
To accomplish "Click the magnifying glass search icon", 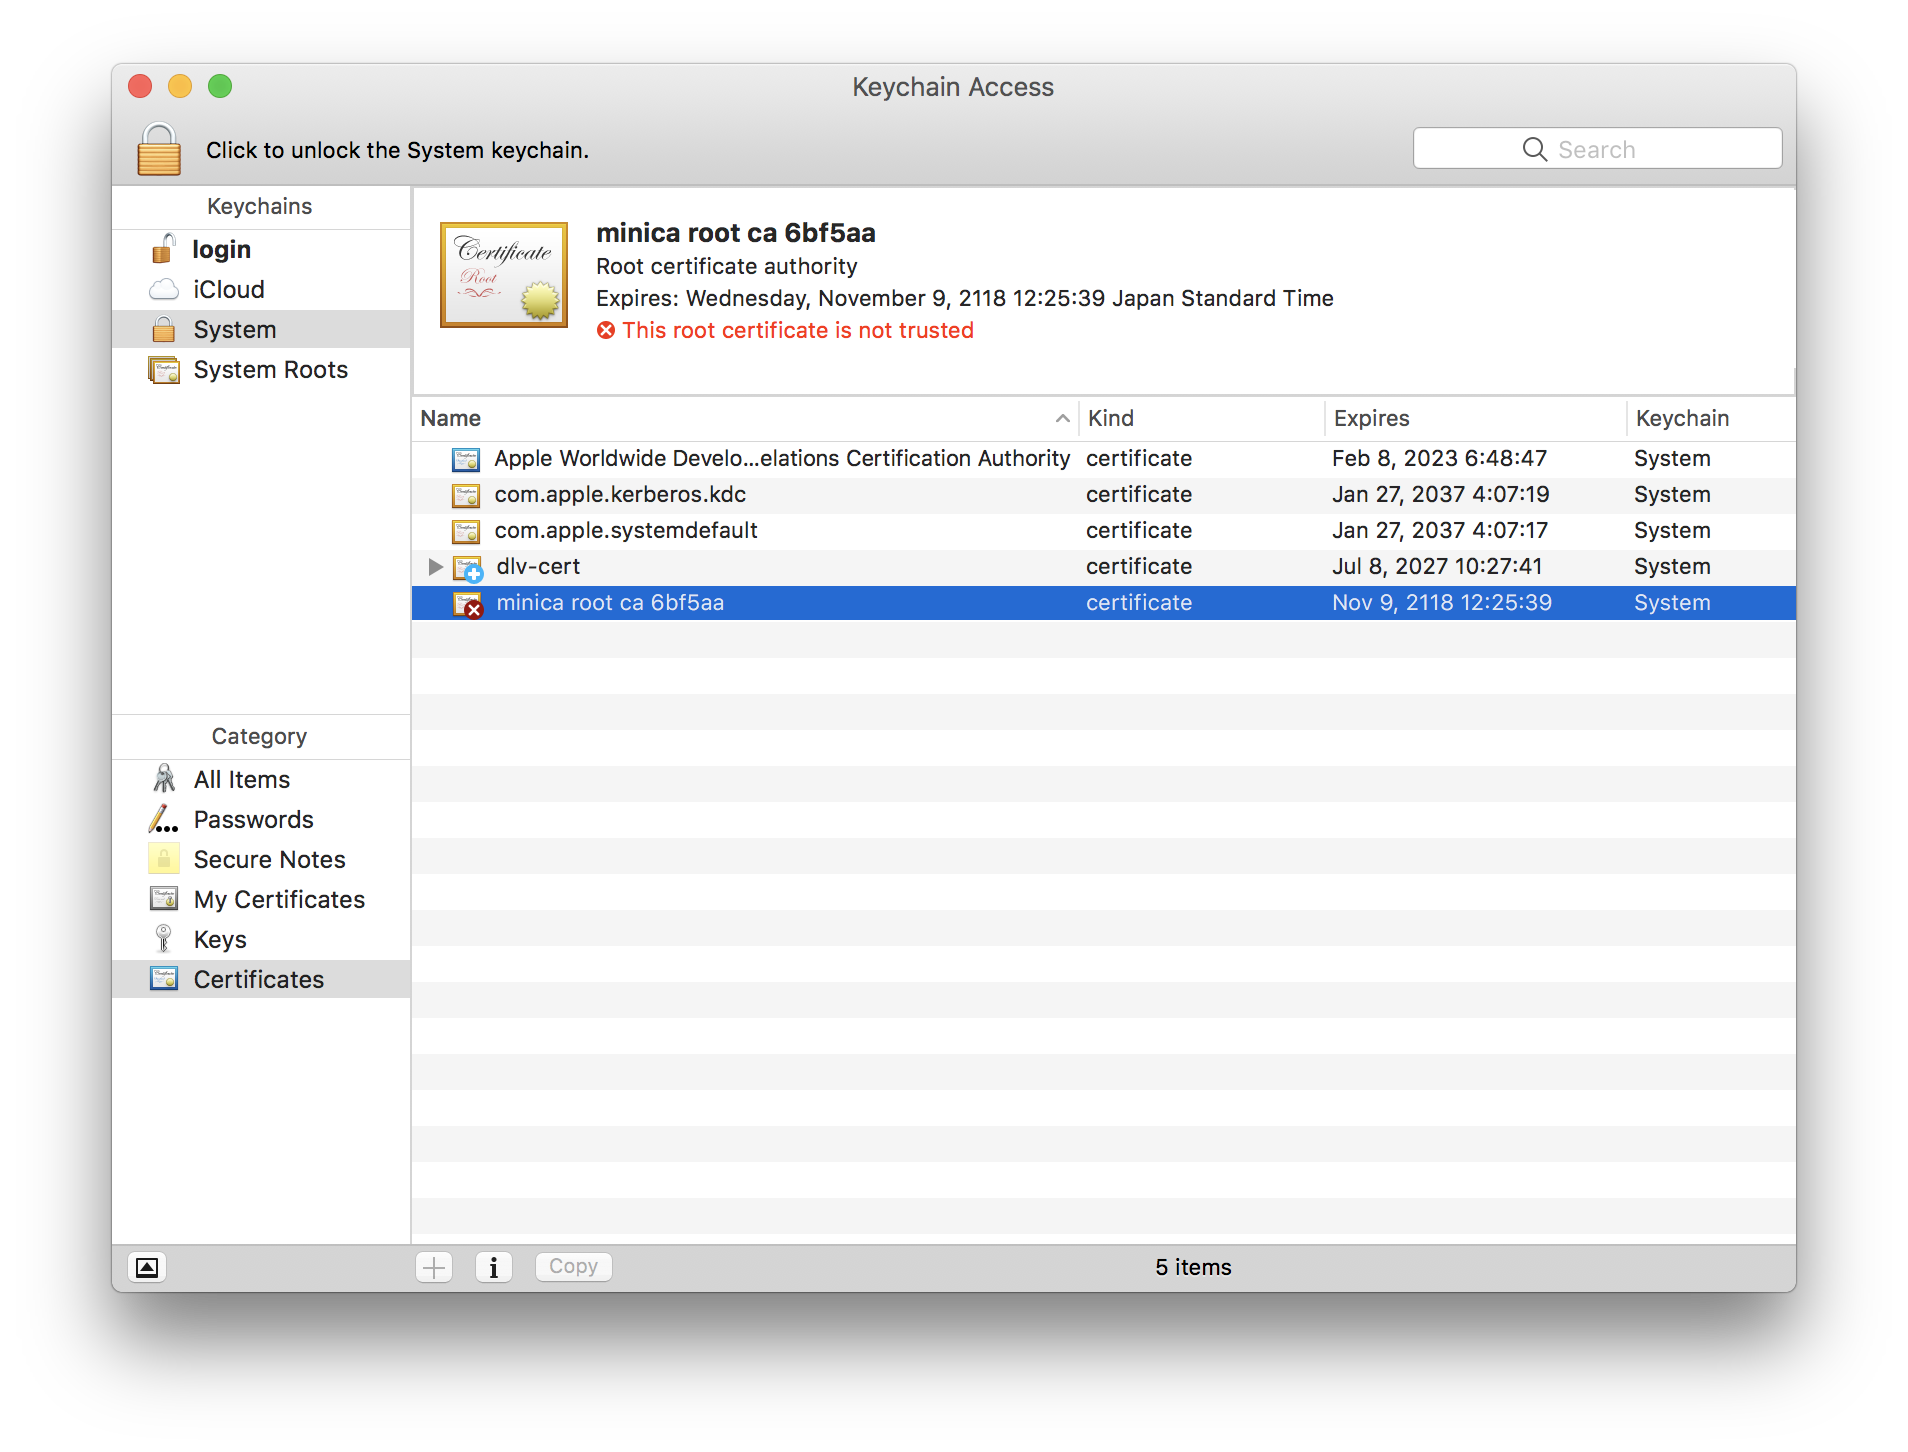I will click(1535, 149).
